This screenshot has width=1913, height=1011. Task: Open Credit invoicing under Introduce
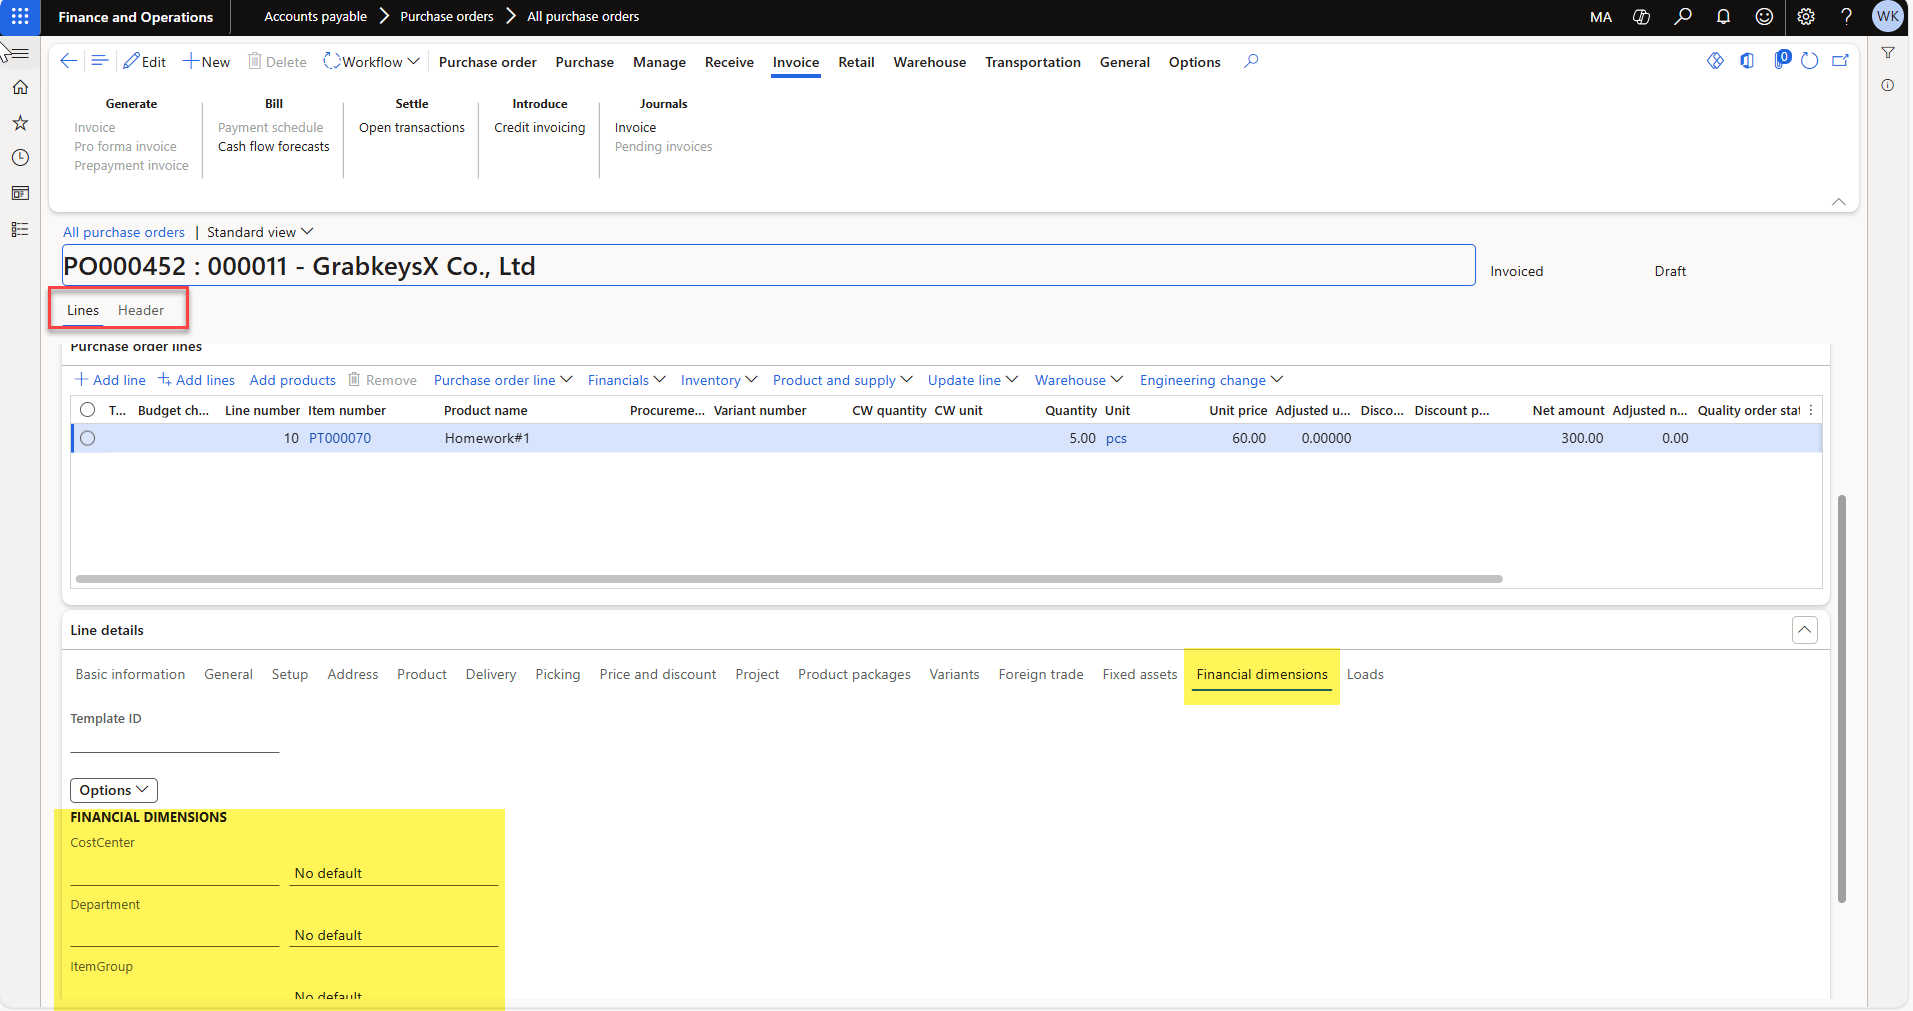point(540,127)
